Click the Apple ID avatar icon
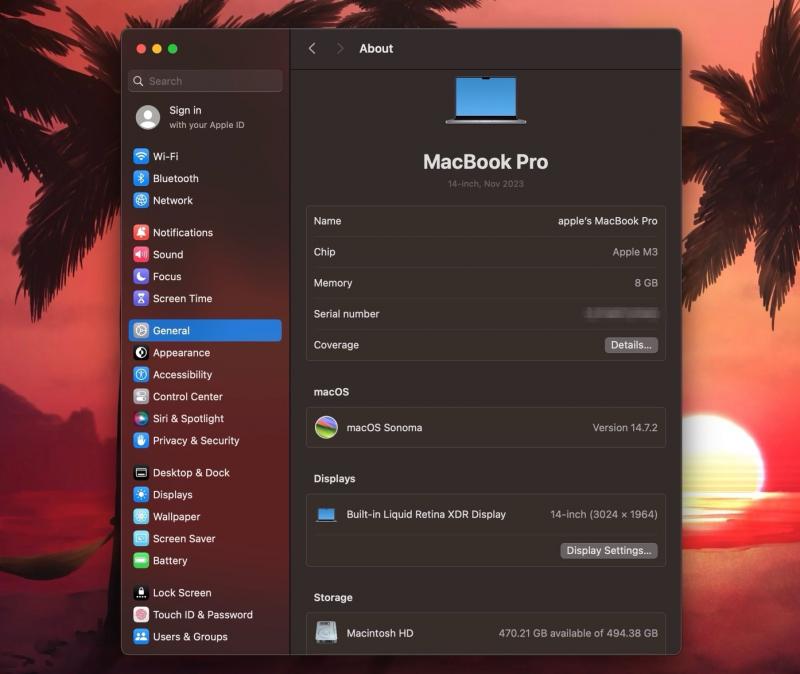 [x=148, y=117]
